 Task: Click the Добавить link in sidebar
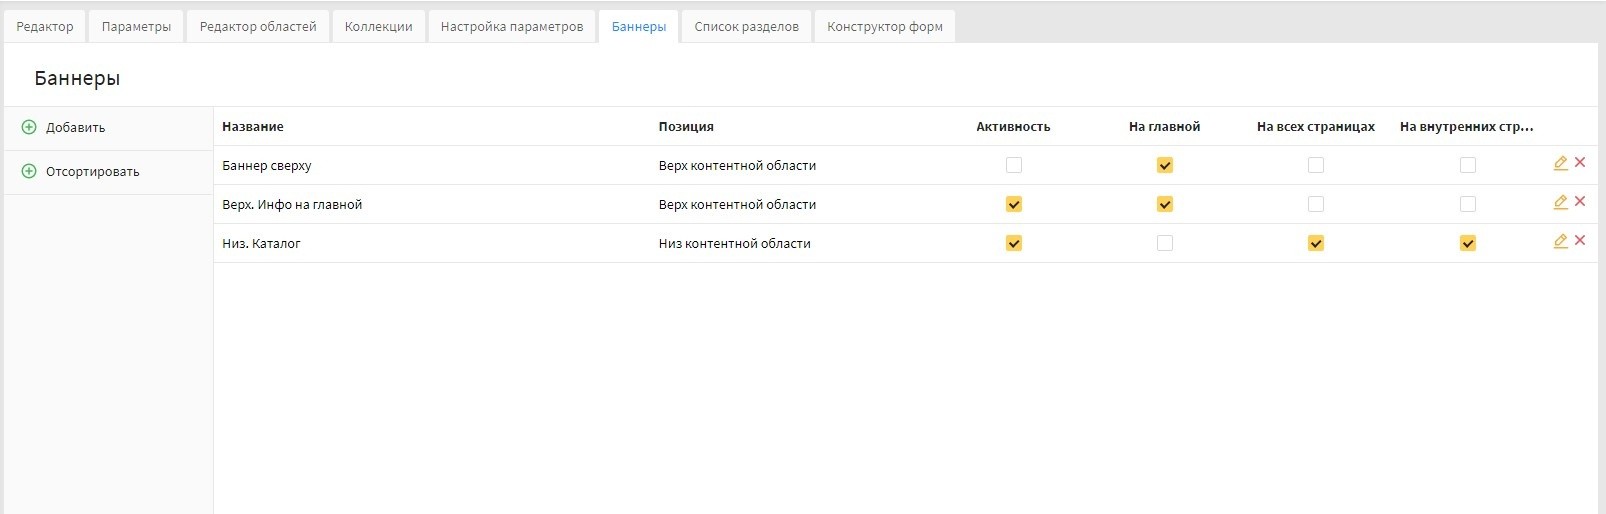[75, 128]
